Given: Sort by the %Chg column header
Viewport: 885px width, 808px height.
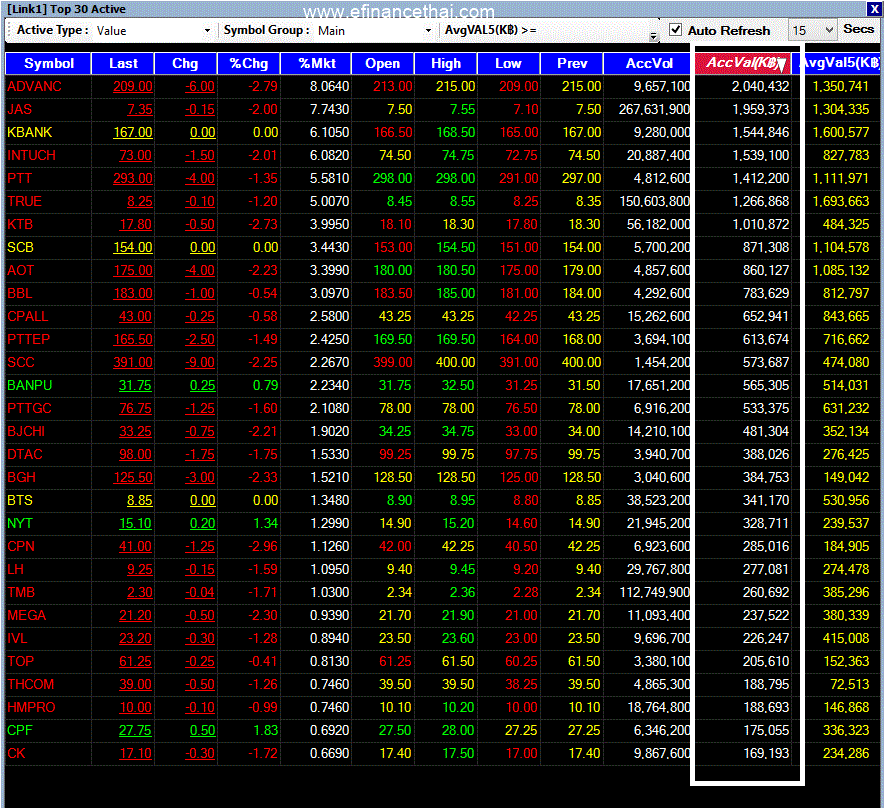Looking at the screenshot, I should pyautogui.click(x=248, y=63).
